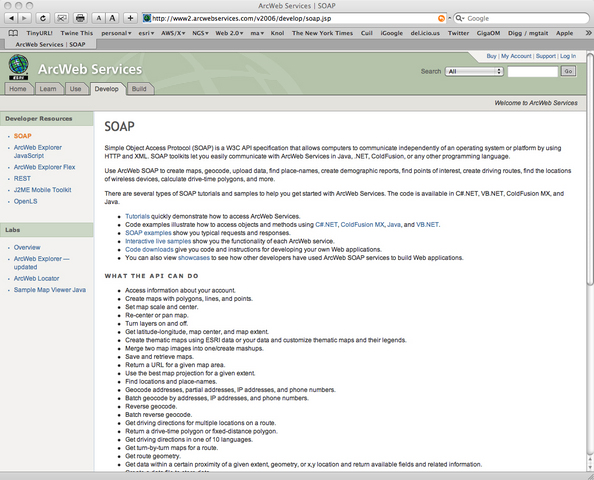
Task: Open the SOAP examples link
Action: tap(148, 233)
